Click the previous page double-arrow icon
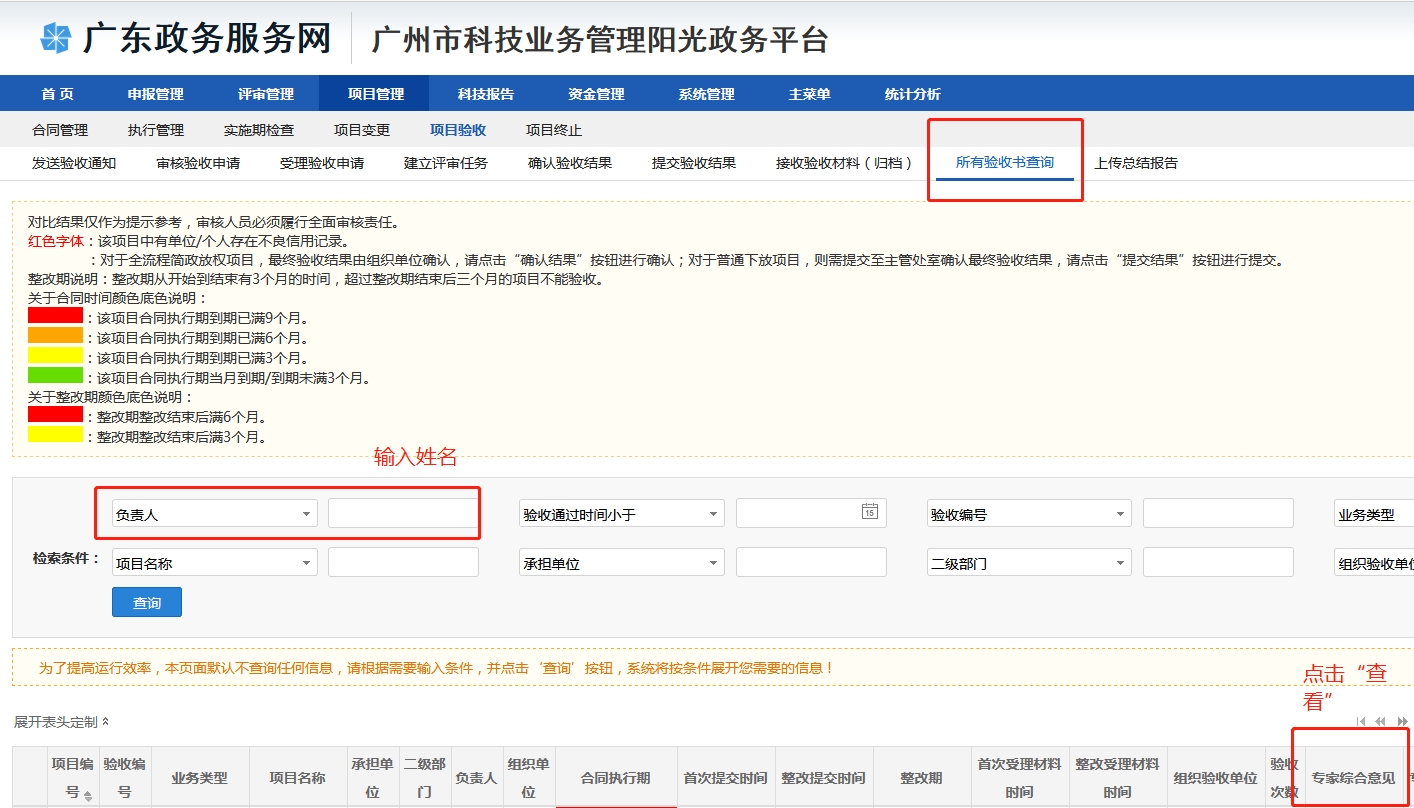Screen dimensions: 1414x808 coord(1381,721)
